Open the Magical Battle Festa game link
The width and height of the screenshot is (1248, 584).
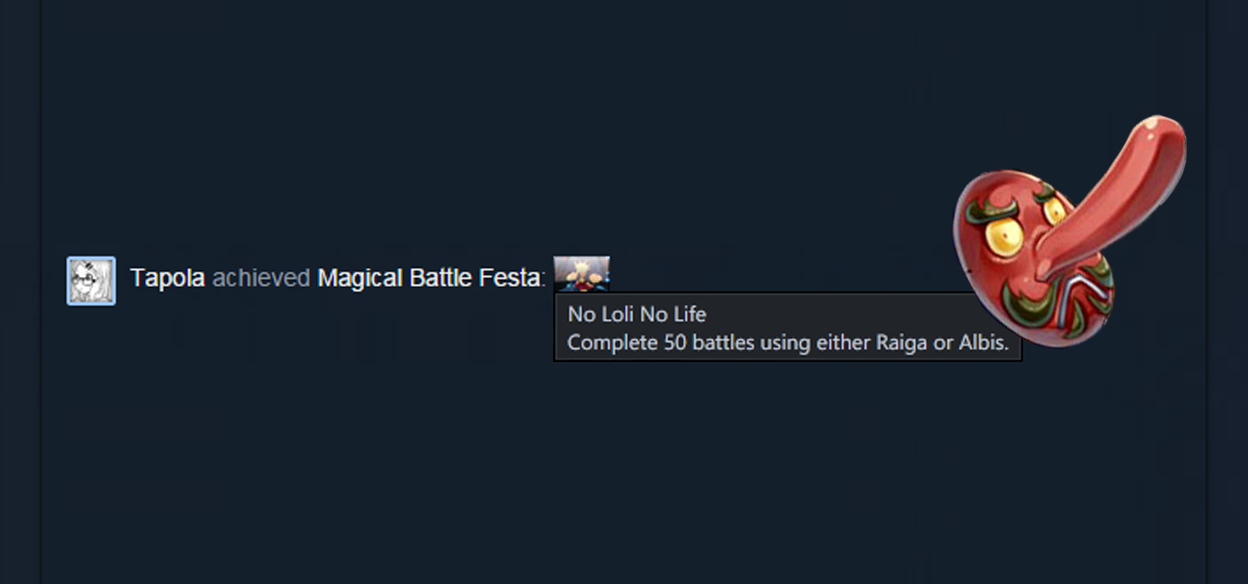coord(430,279)
